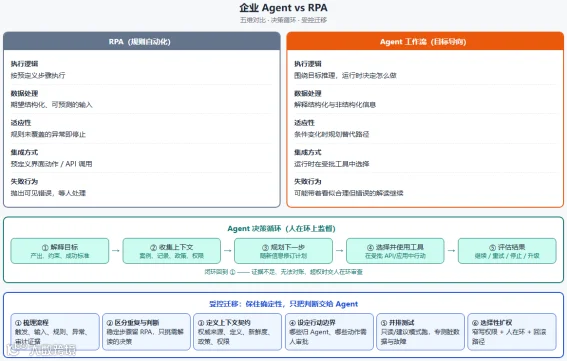Click the '③ 规划下一步' step box

(x=284, y=251)
